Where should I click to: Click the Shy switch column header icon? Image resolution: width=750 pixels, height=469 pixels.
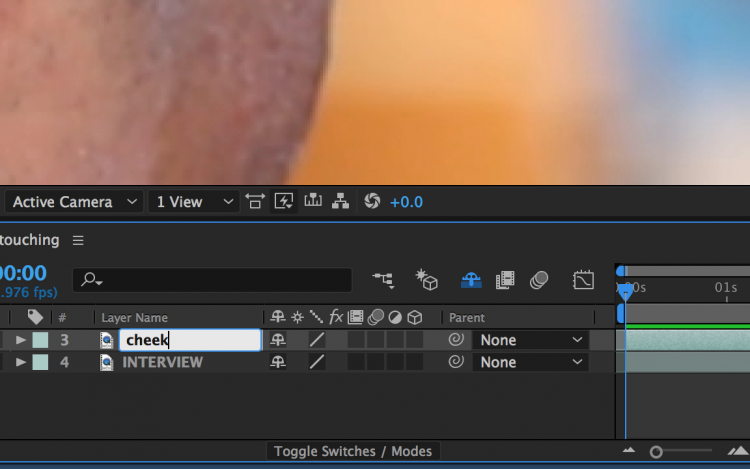[278, 316]
